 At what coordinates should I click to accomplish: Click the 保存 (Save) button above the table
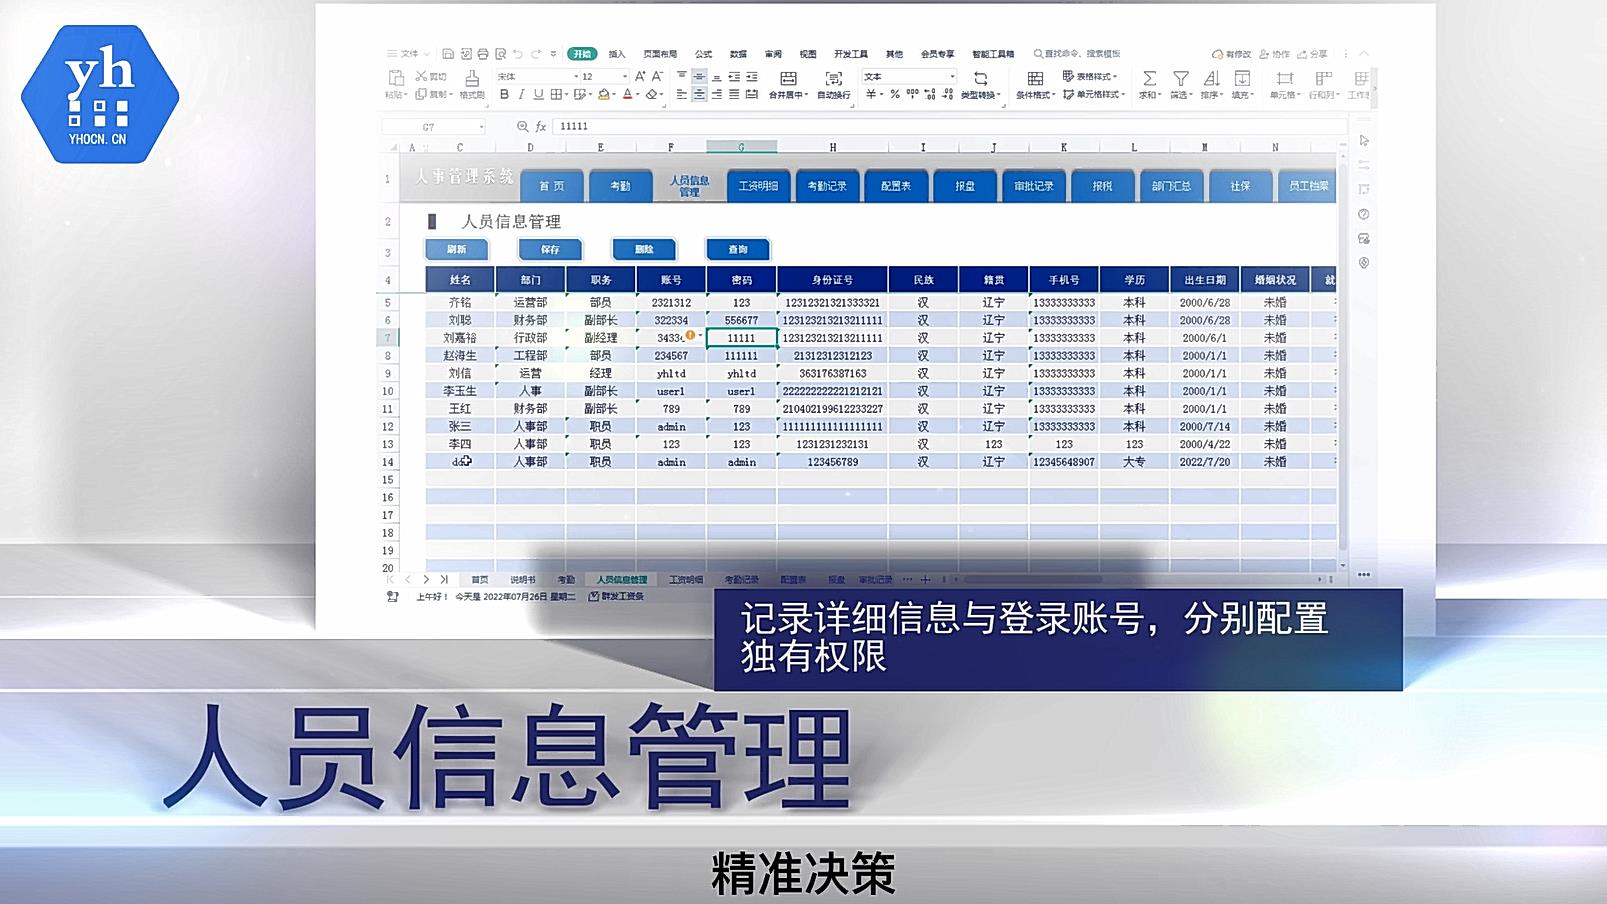550,250
